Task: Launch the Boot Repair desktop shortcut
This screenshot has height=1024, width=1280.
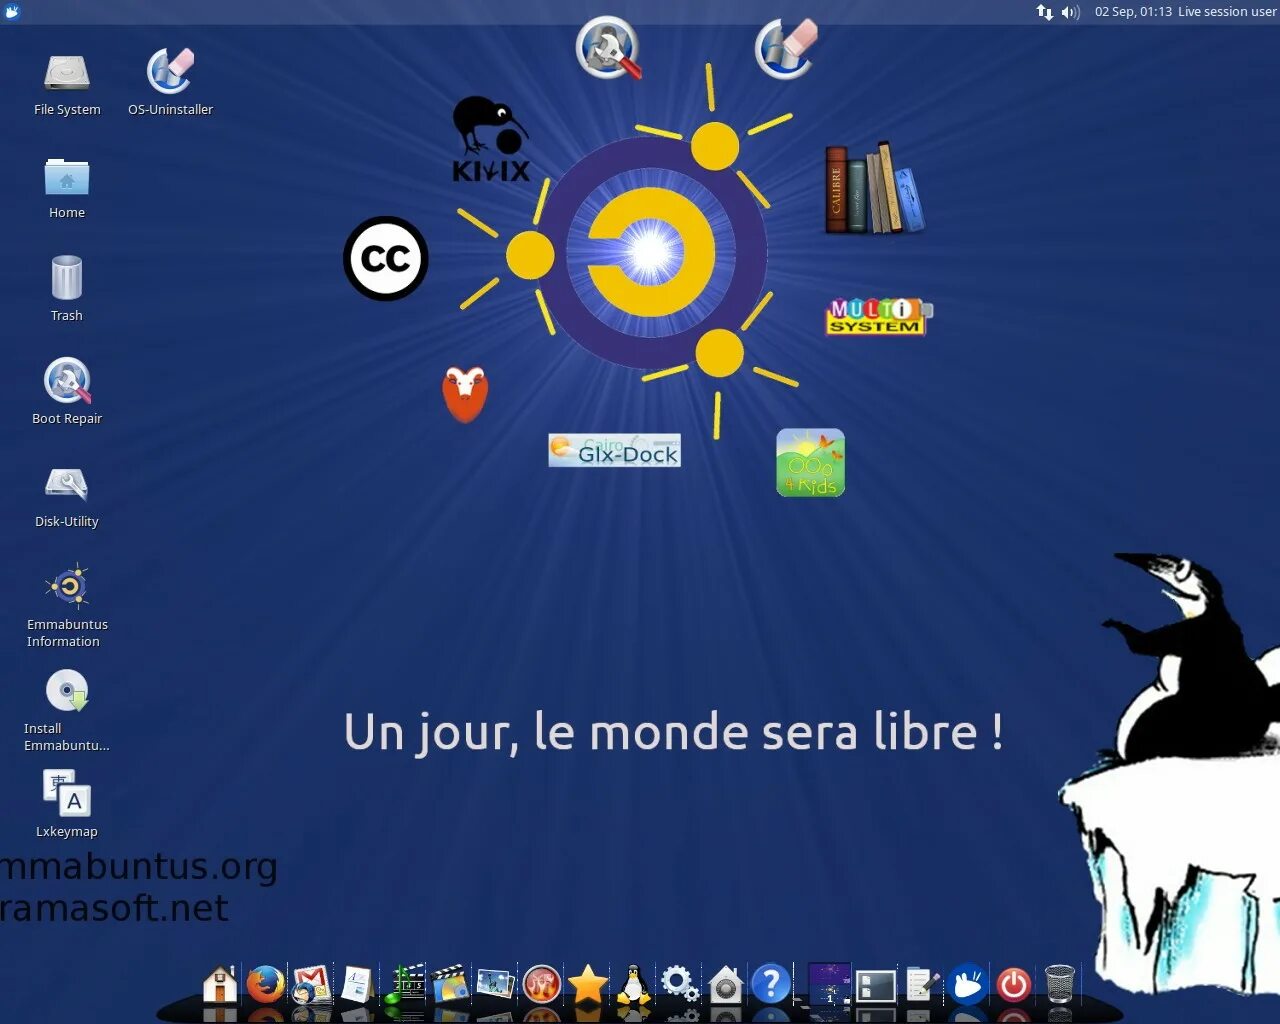Action: pos(67,391)
